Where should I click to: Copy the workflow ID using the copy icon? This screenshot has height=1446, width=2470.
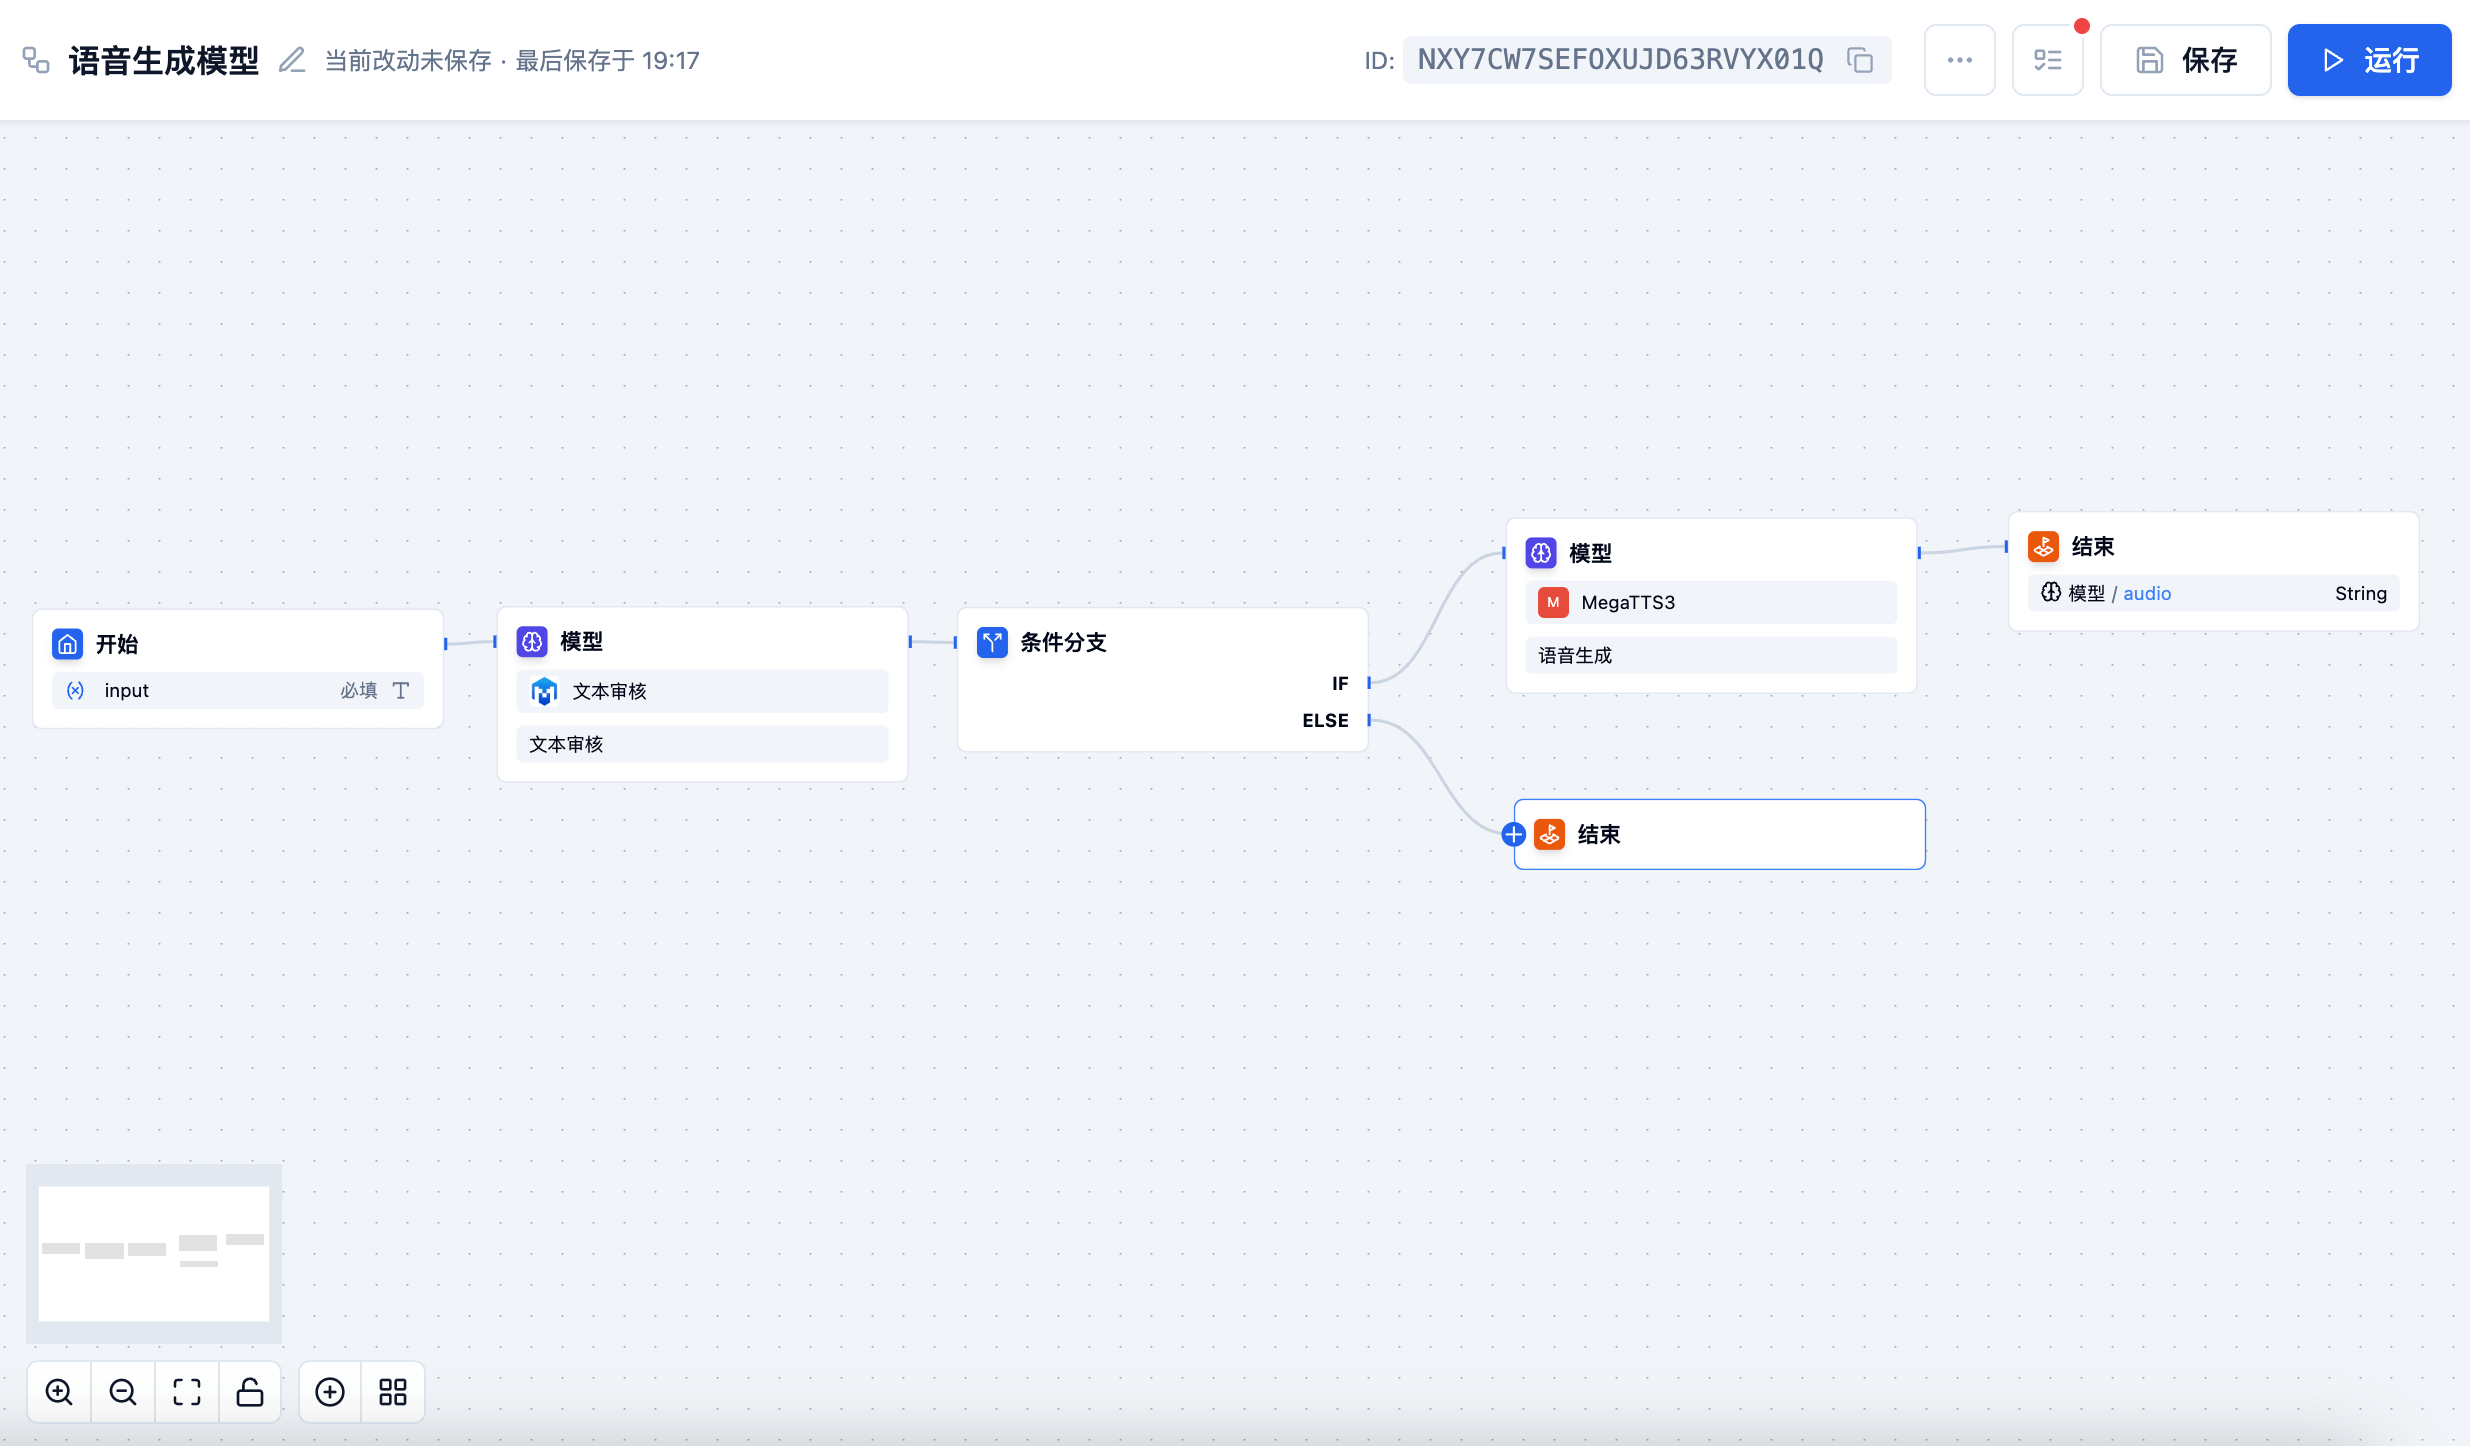[x=1861, y=60]
